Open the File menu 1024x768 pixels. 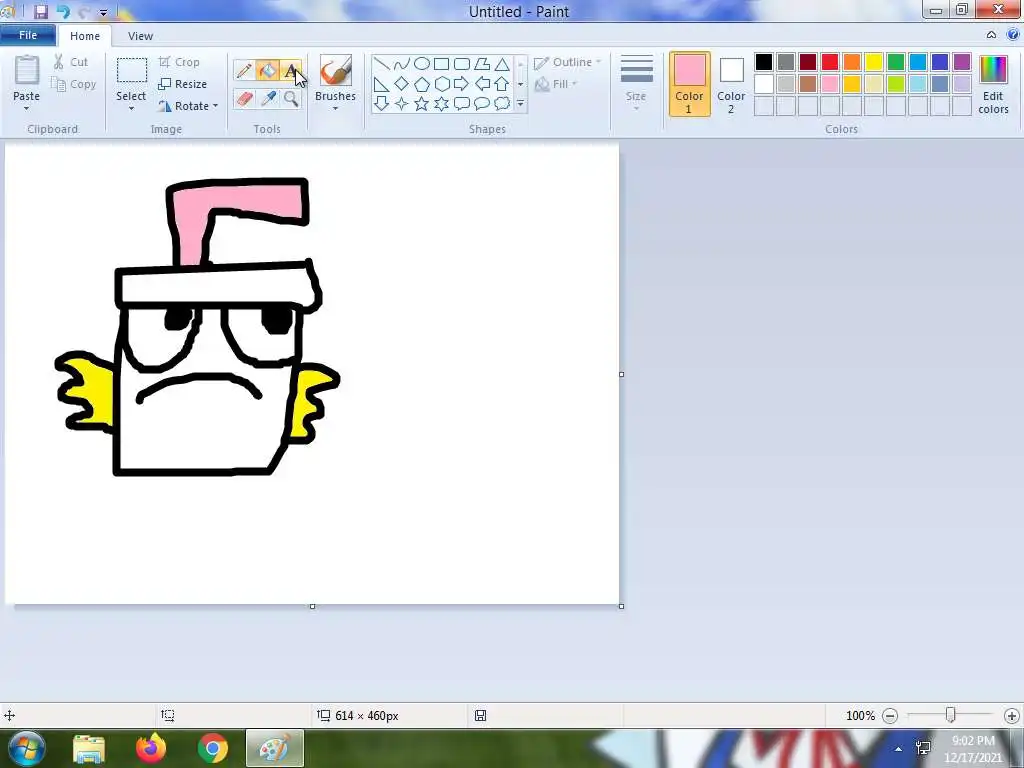click(28, 35)
